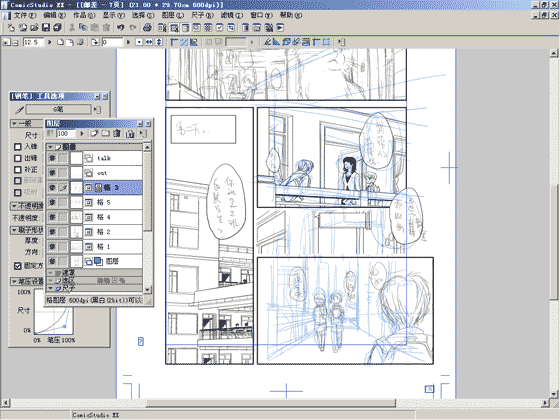Image resolution: width=560 pixels, height=420 pixels.
Task: Click the layer properties icon after trash
Action: [x=130, y=134]
